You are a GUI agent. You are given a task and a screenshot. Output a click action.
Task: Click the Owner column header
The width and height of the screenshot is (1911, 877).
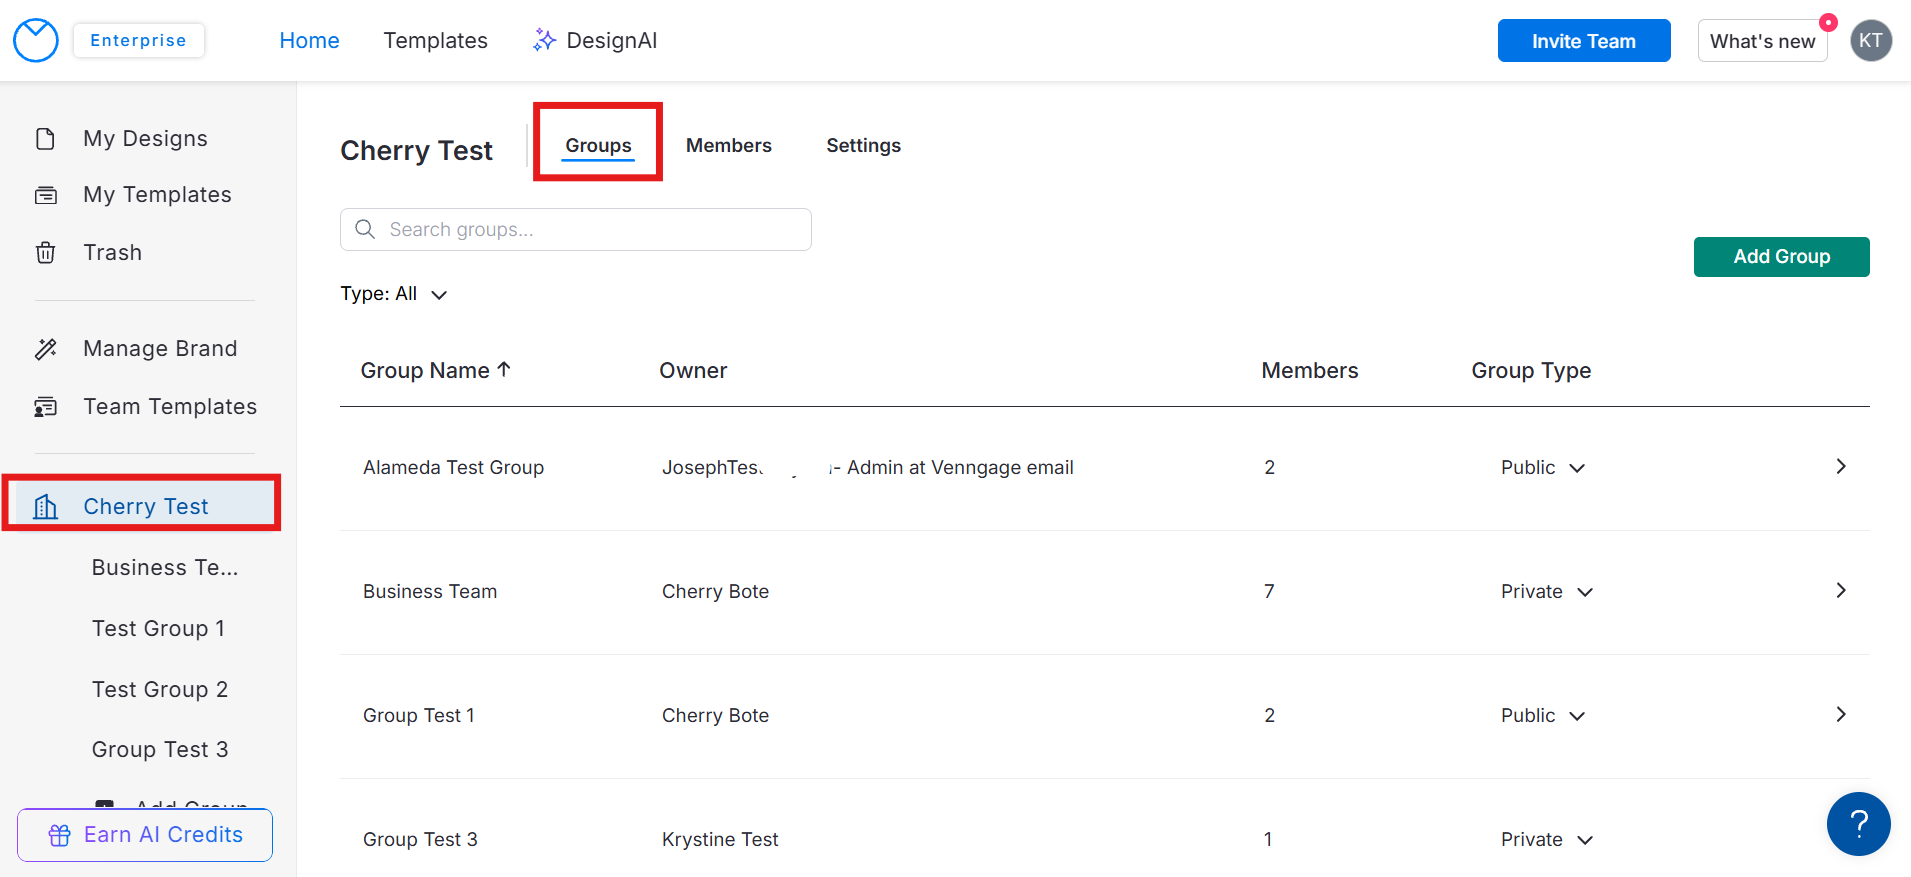click(693, 370)
